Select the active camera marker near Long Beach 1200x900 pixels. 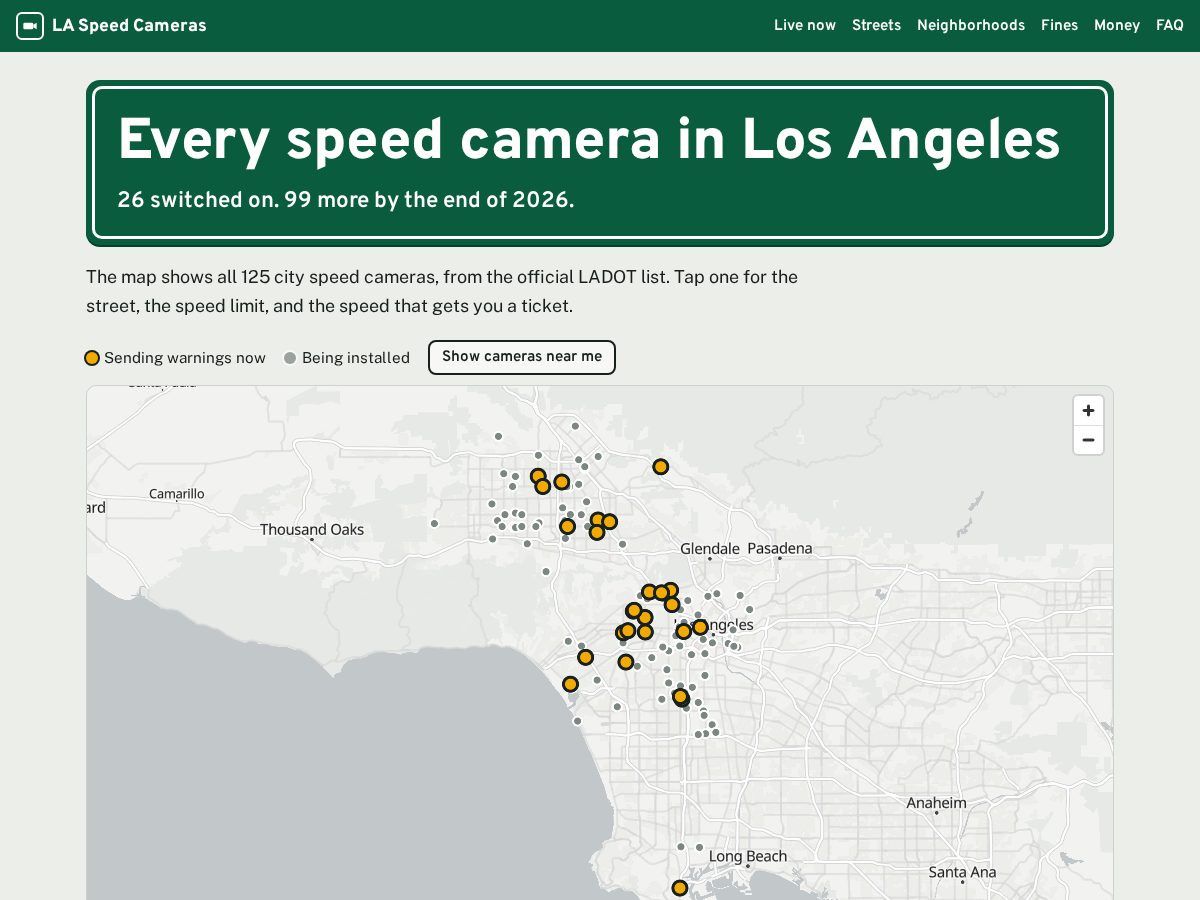click(680, 888)
